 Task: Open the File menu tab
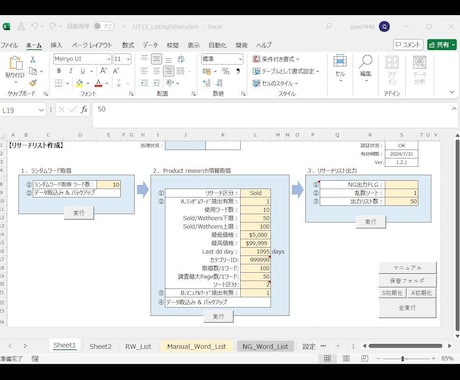click(9, 45)
